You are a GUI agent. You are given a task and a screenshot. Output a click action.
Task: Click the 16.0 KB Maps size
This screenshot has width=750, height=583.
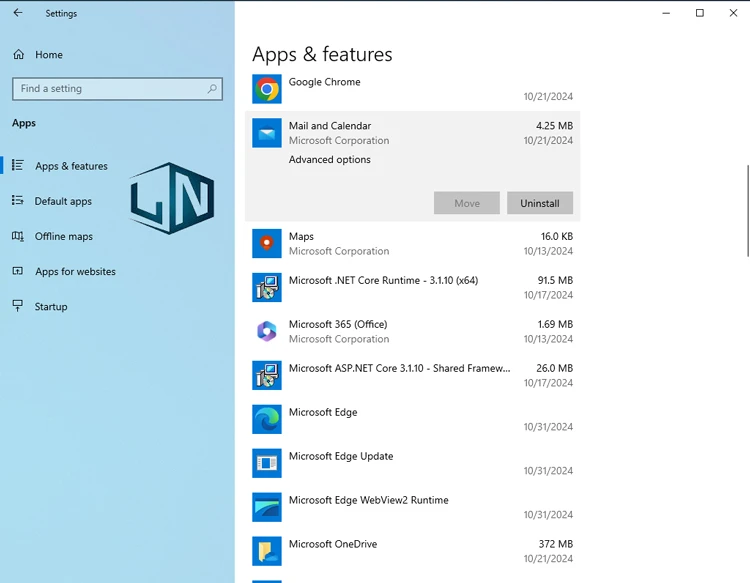click(x=557, y=236)
